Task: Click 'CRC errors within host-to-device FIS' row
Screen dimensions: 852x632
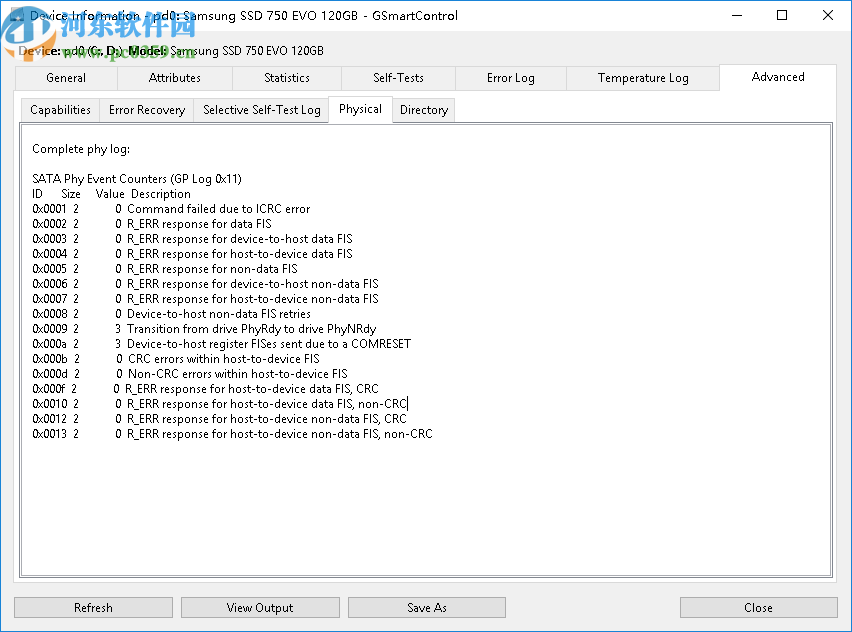Action: (x=176, y=359)
